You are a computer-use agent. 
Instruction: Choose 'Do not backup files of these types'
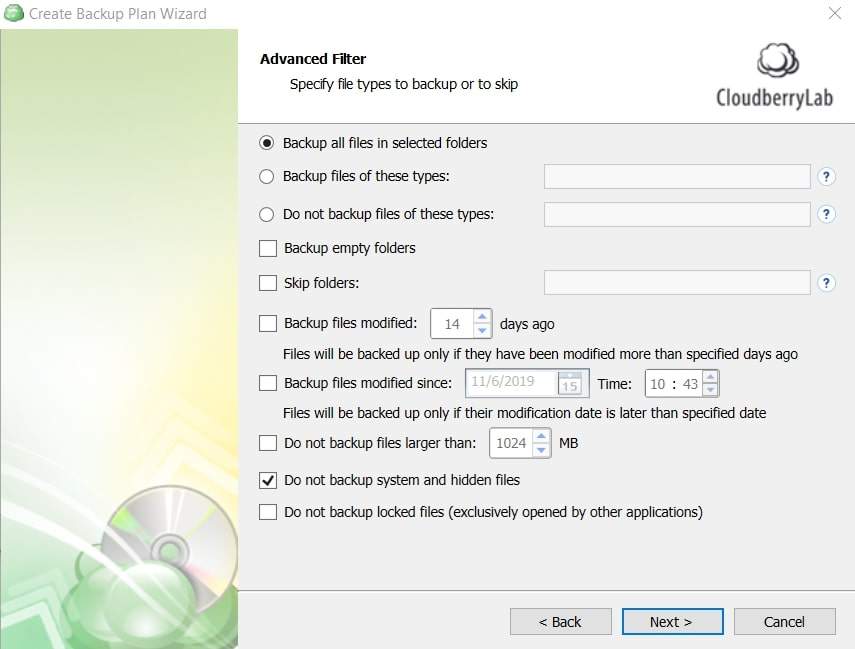[x=267, y=214]
